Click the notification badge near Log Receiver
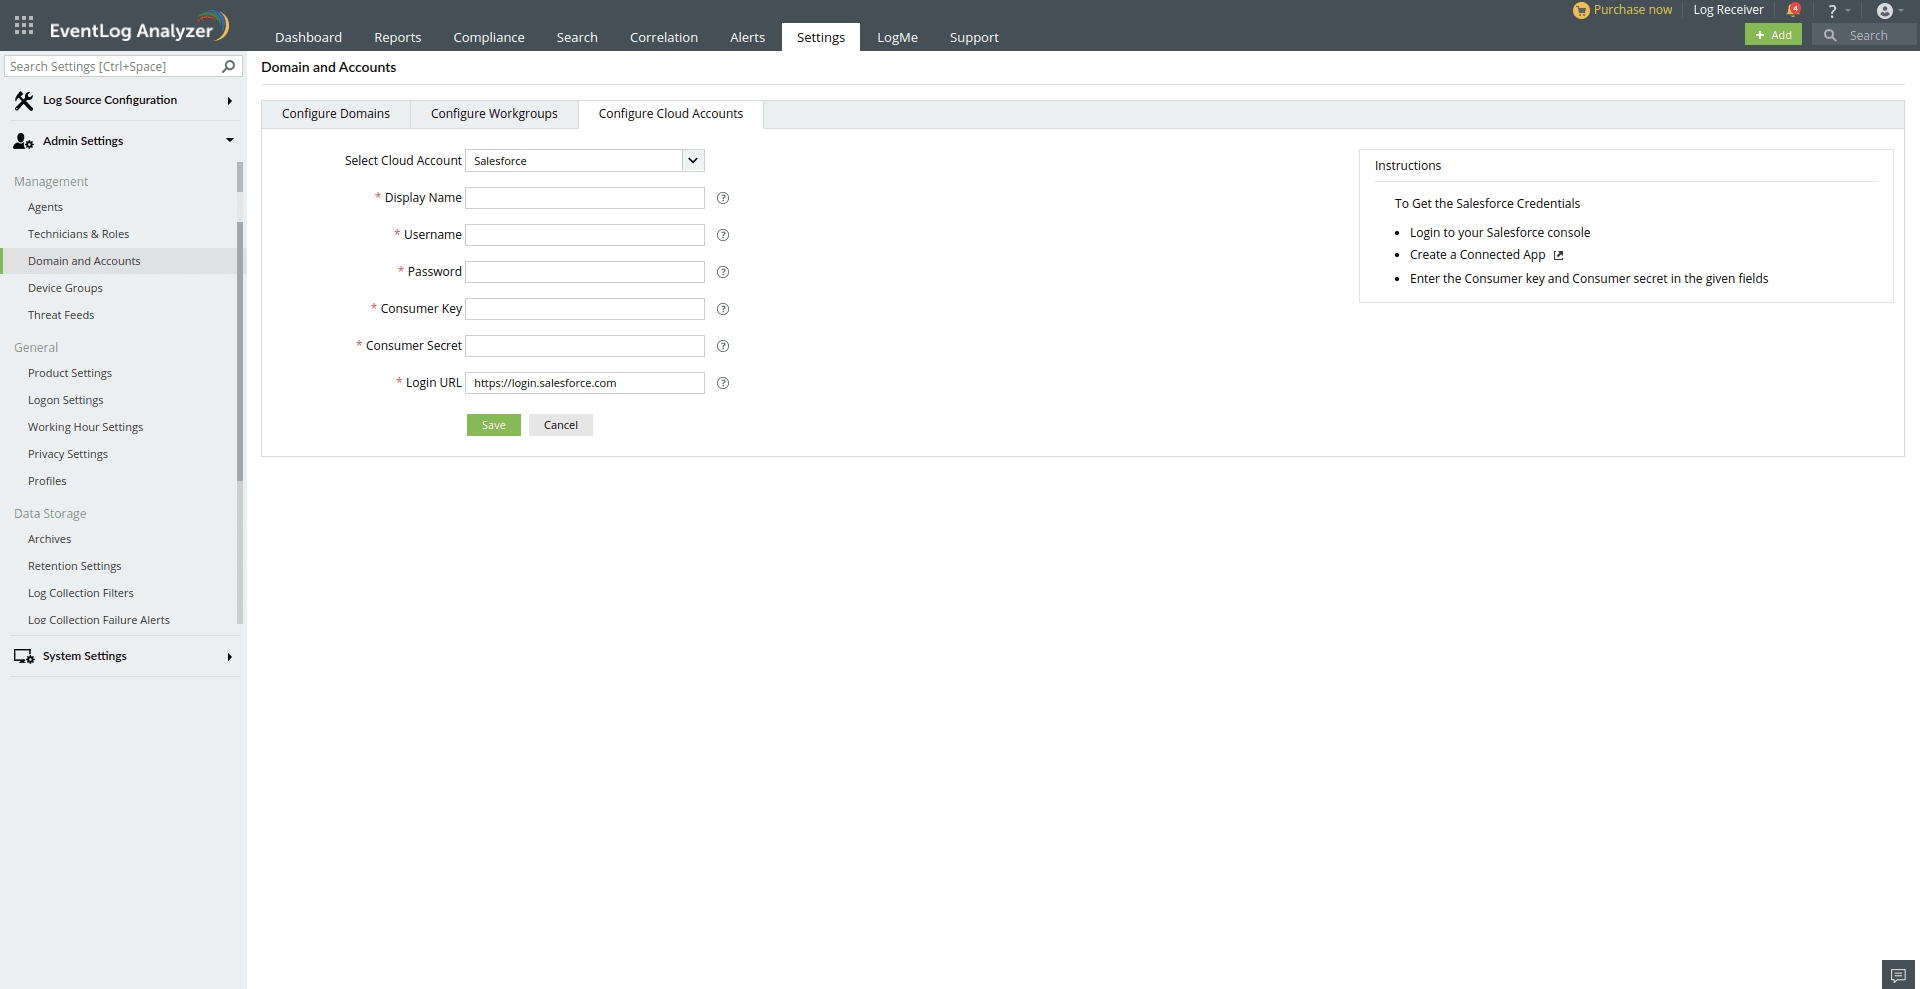Viewport: 1920px width, 989px height. pos(1794,8)
